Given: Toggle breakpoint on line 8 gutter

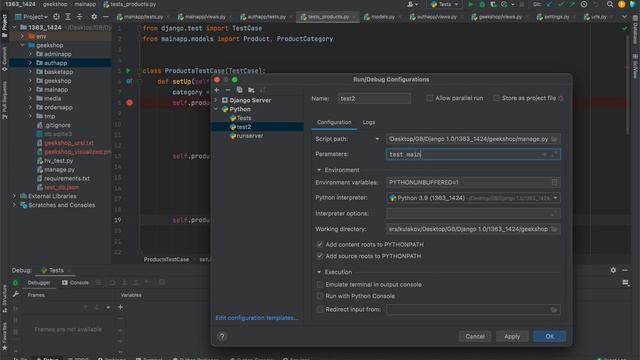Looking at the screenshot, I should click(x=129, y=102).
